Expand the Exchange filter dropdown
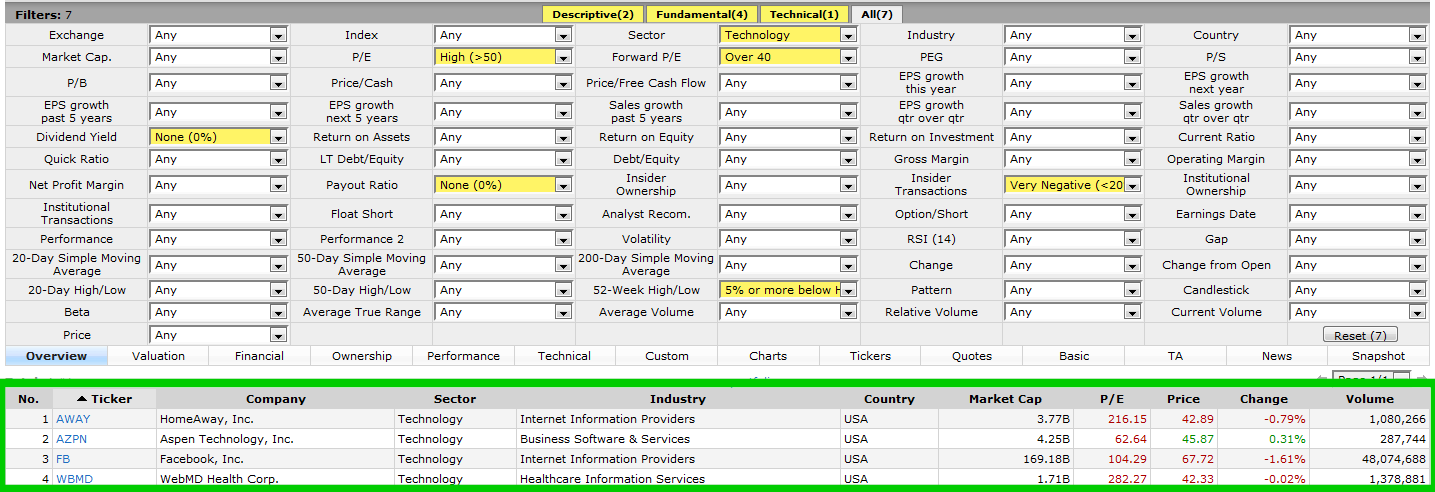 pyautogui.click(x=218, y=35)
